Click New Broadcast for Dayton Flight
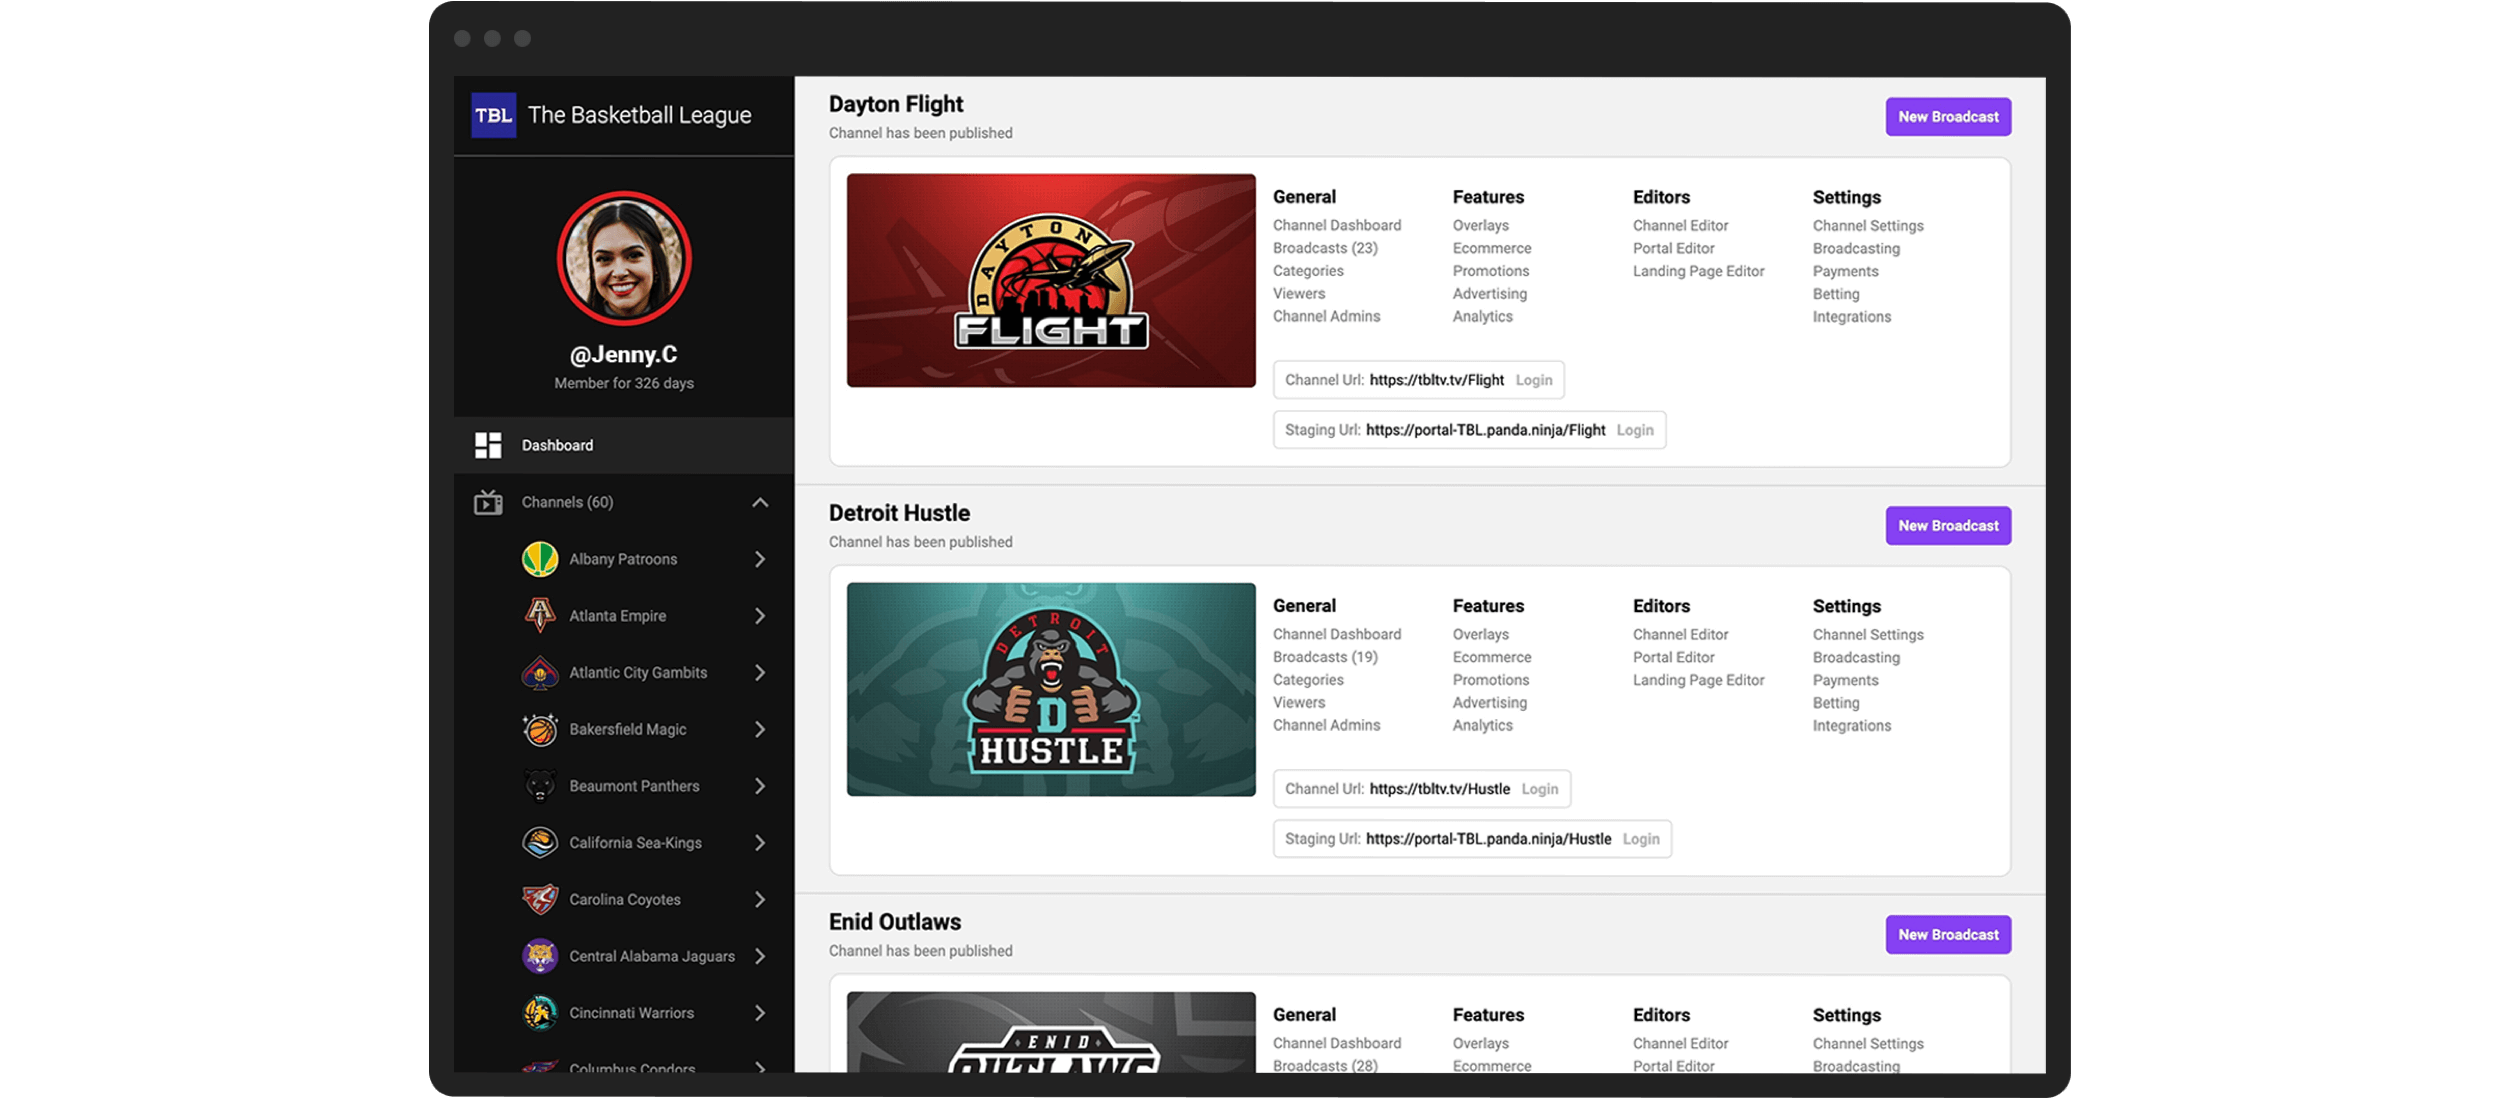2500x1100 pixels. coord(1947,117)
